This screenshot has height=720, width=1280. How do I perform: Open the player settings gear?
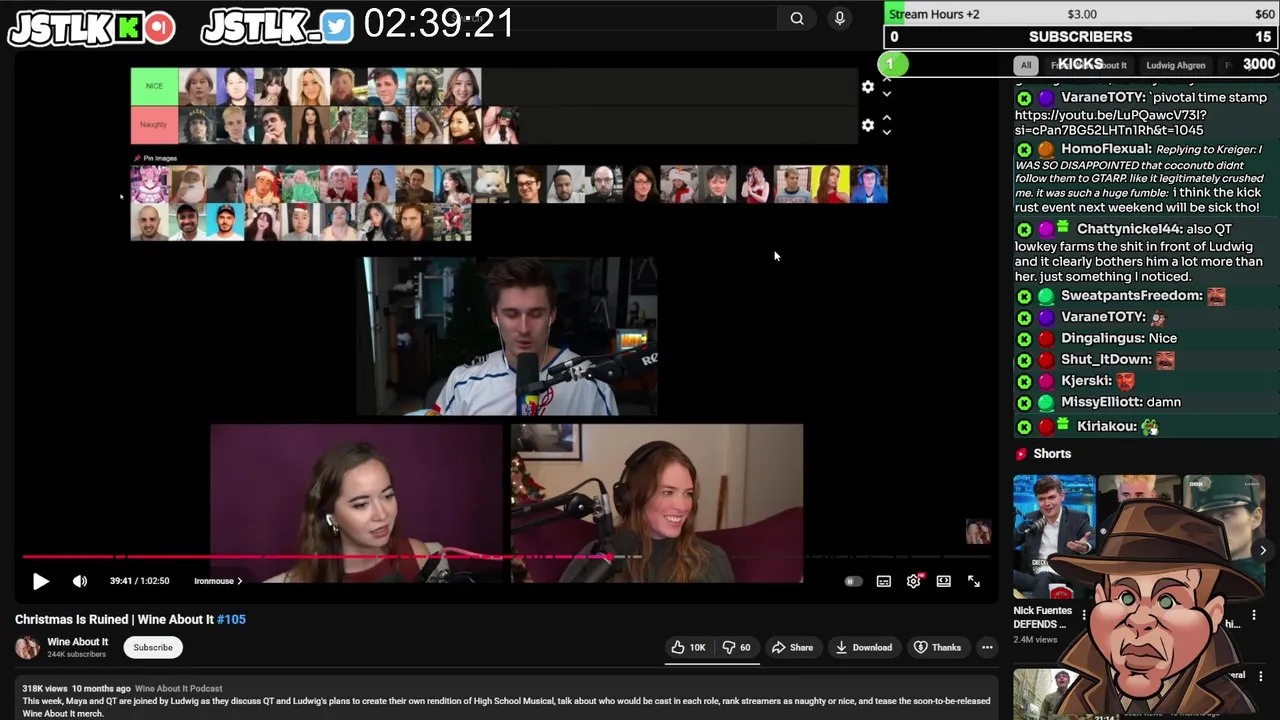[914, 581]
